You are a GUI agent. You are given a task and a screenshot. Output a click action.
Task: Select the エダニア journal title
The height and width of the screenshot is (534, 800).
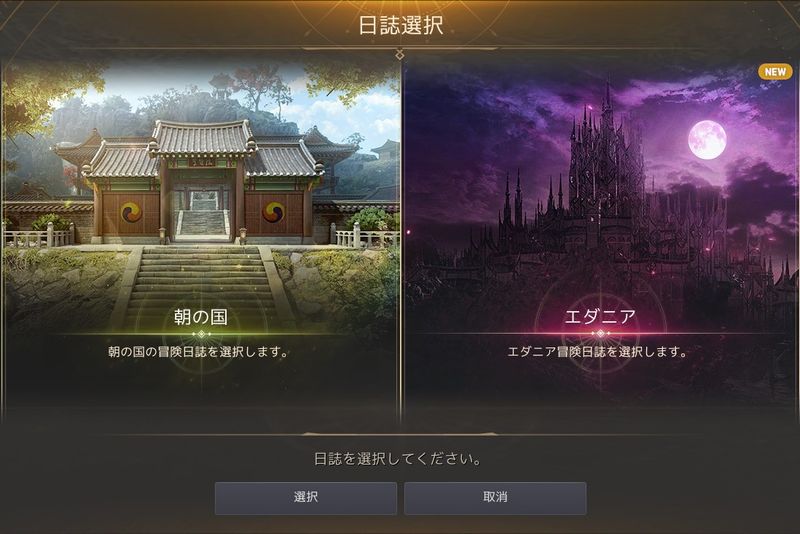click(601, 317)
